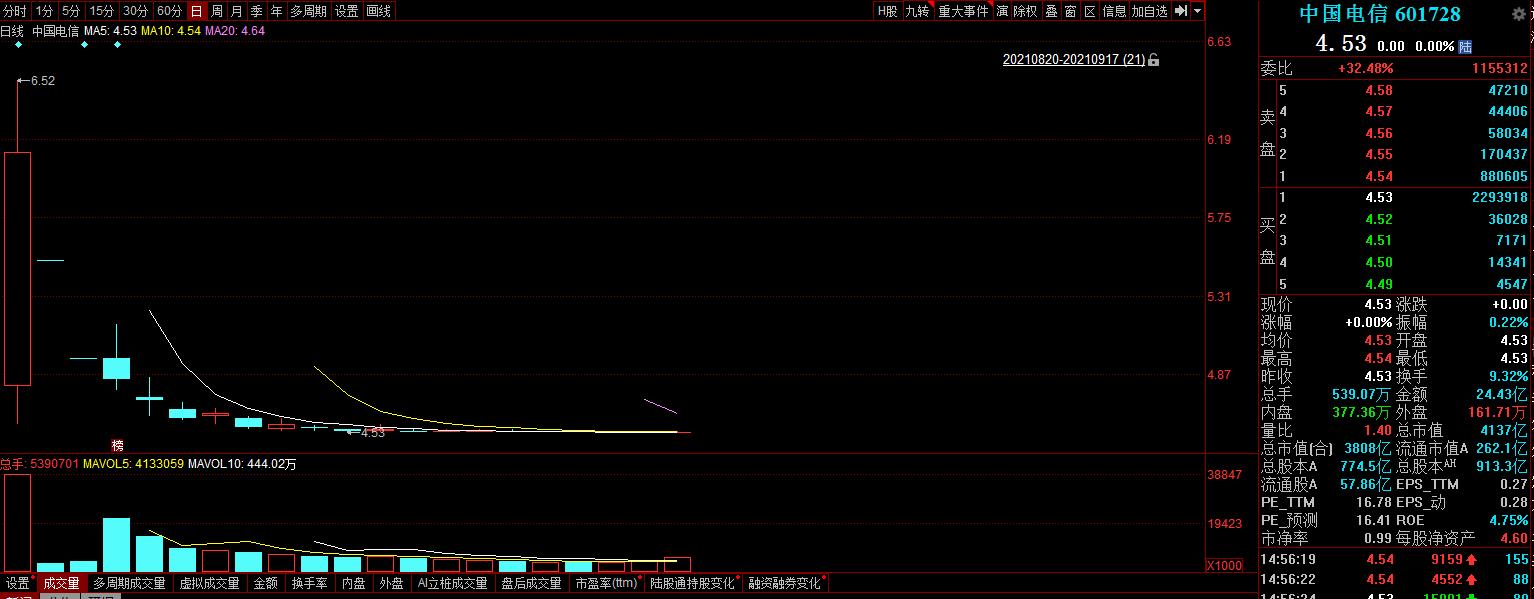Screen dimensions: 1534x599
Task: Click the tallest cyan volume bar
Action: (x=116, y=545)
